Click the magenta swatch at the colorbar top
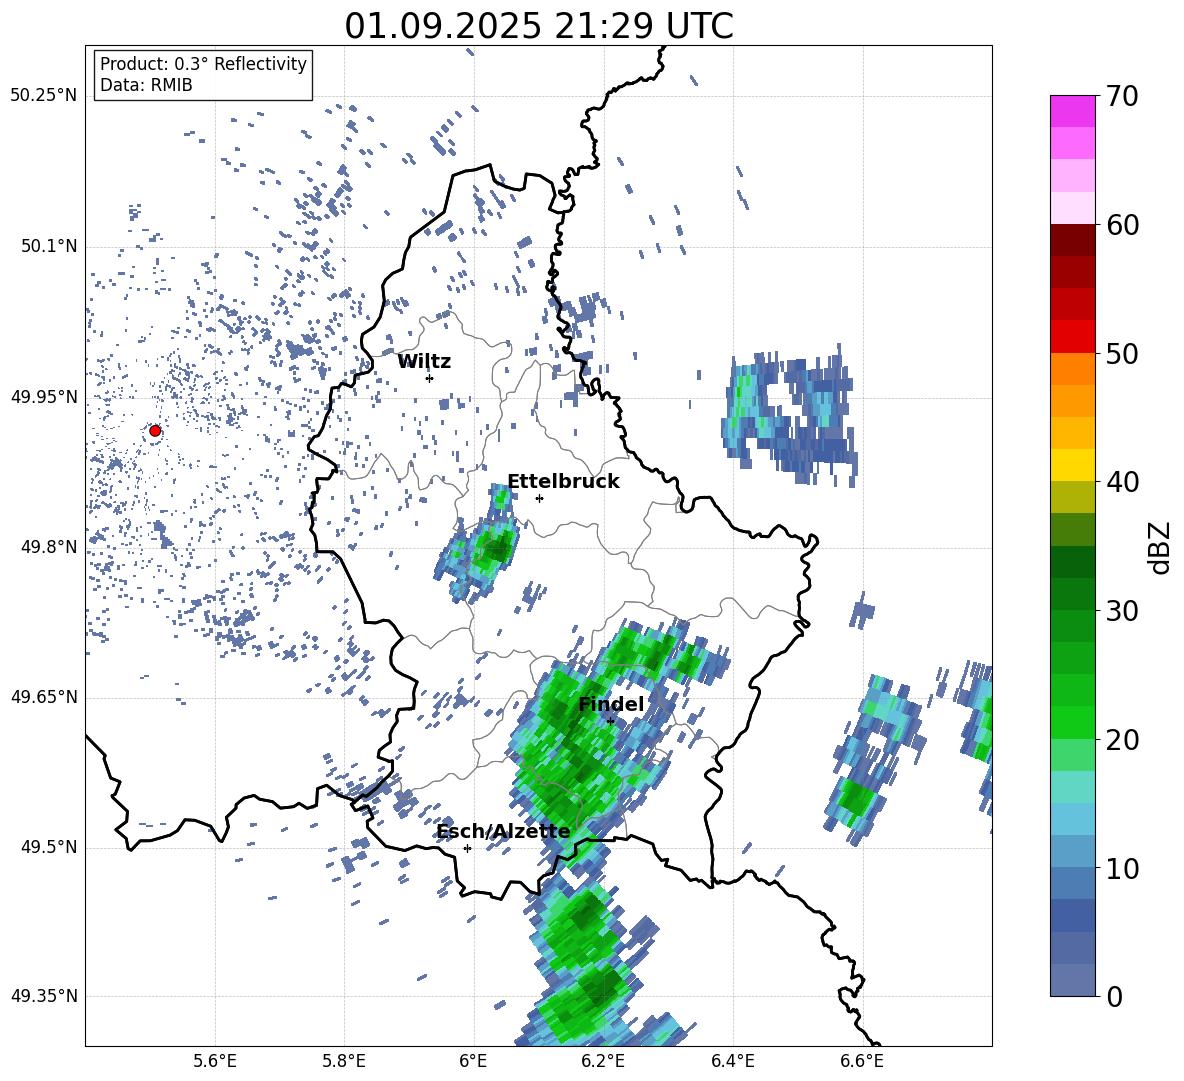Screen dimensions: 1184x1081 1072,111
